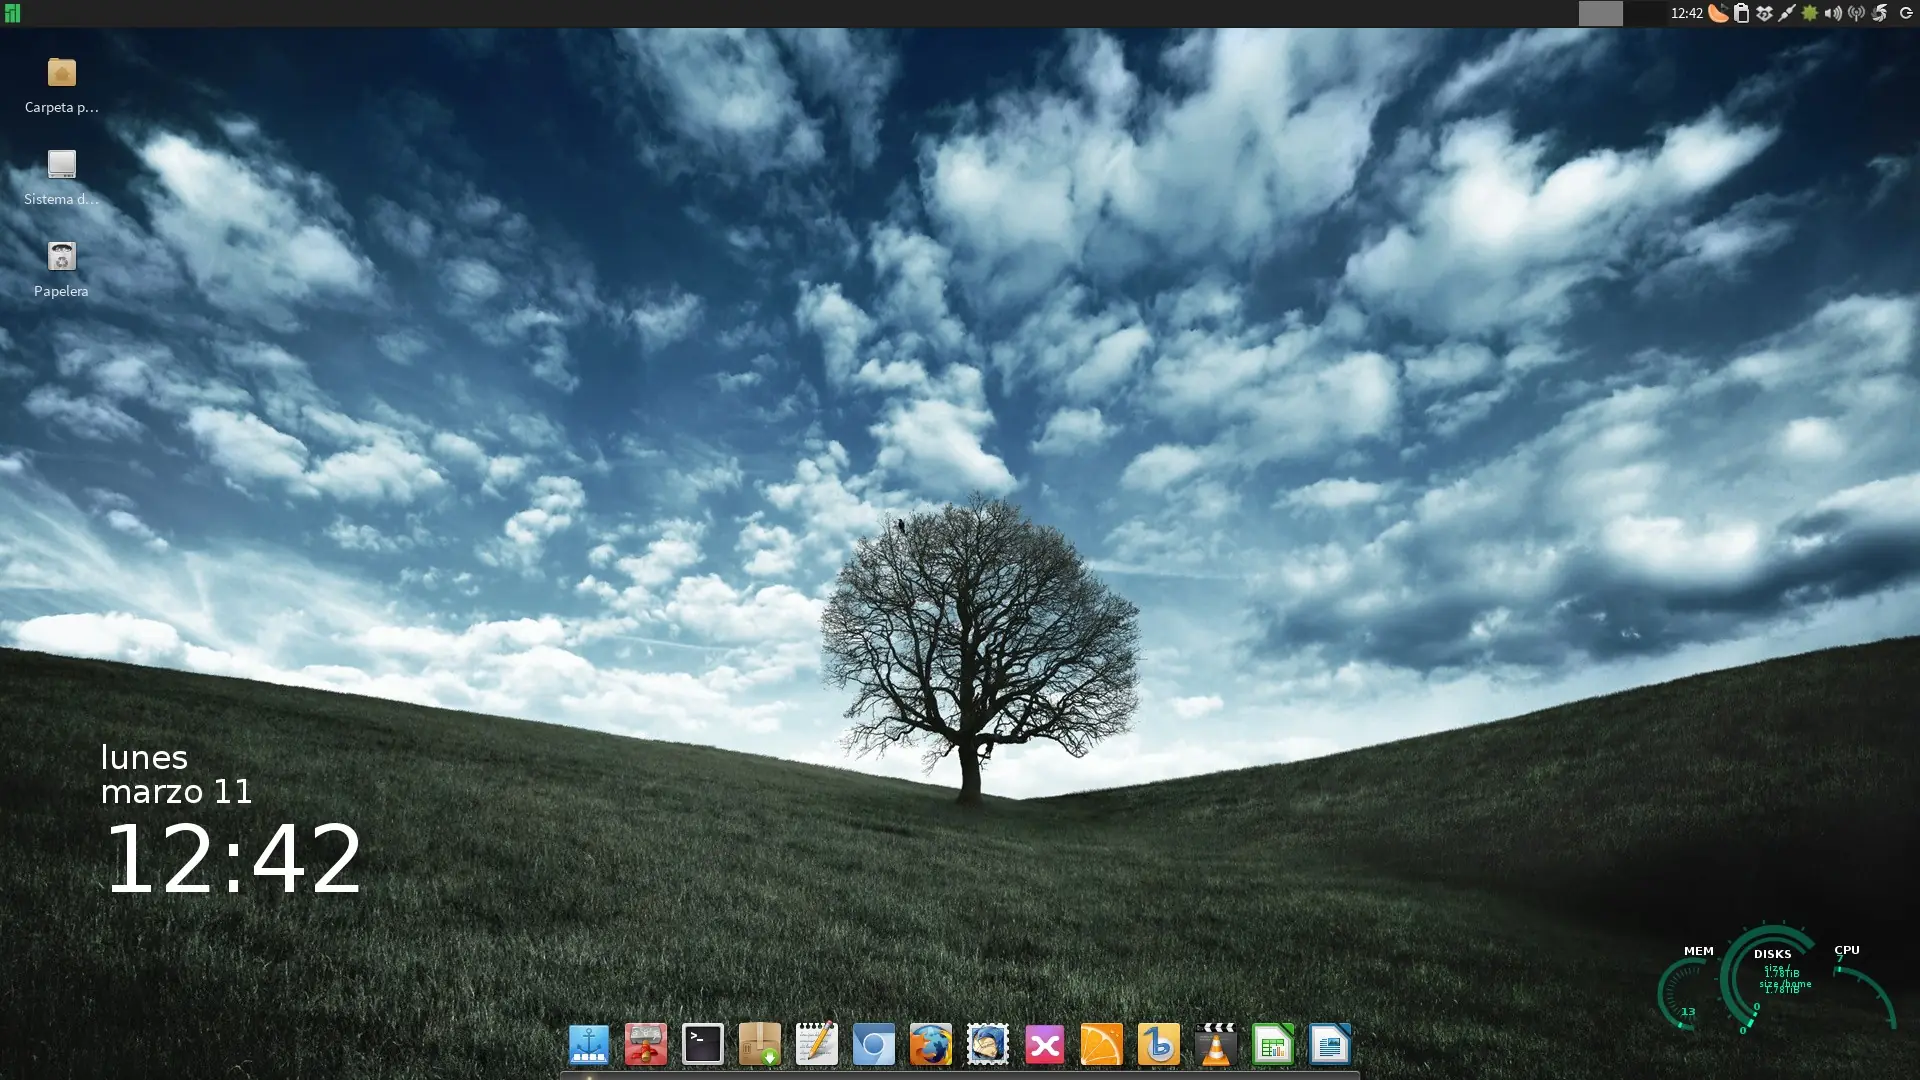The image size is (1920, 1080).
Task: Select the first gray workspace in the switcher
Action: click(1600, 13)
